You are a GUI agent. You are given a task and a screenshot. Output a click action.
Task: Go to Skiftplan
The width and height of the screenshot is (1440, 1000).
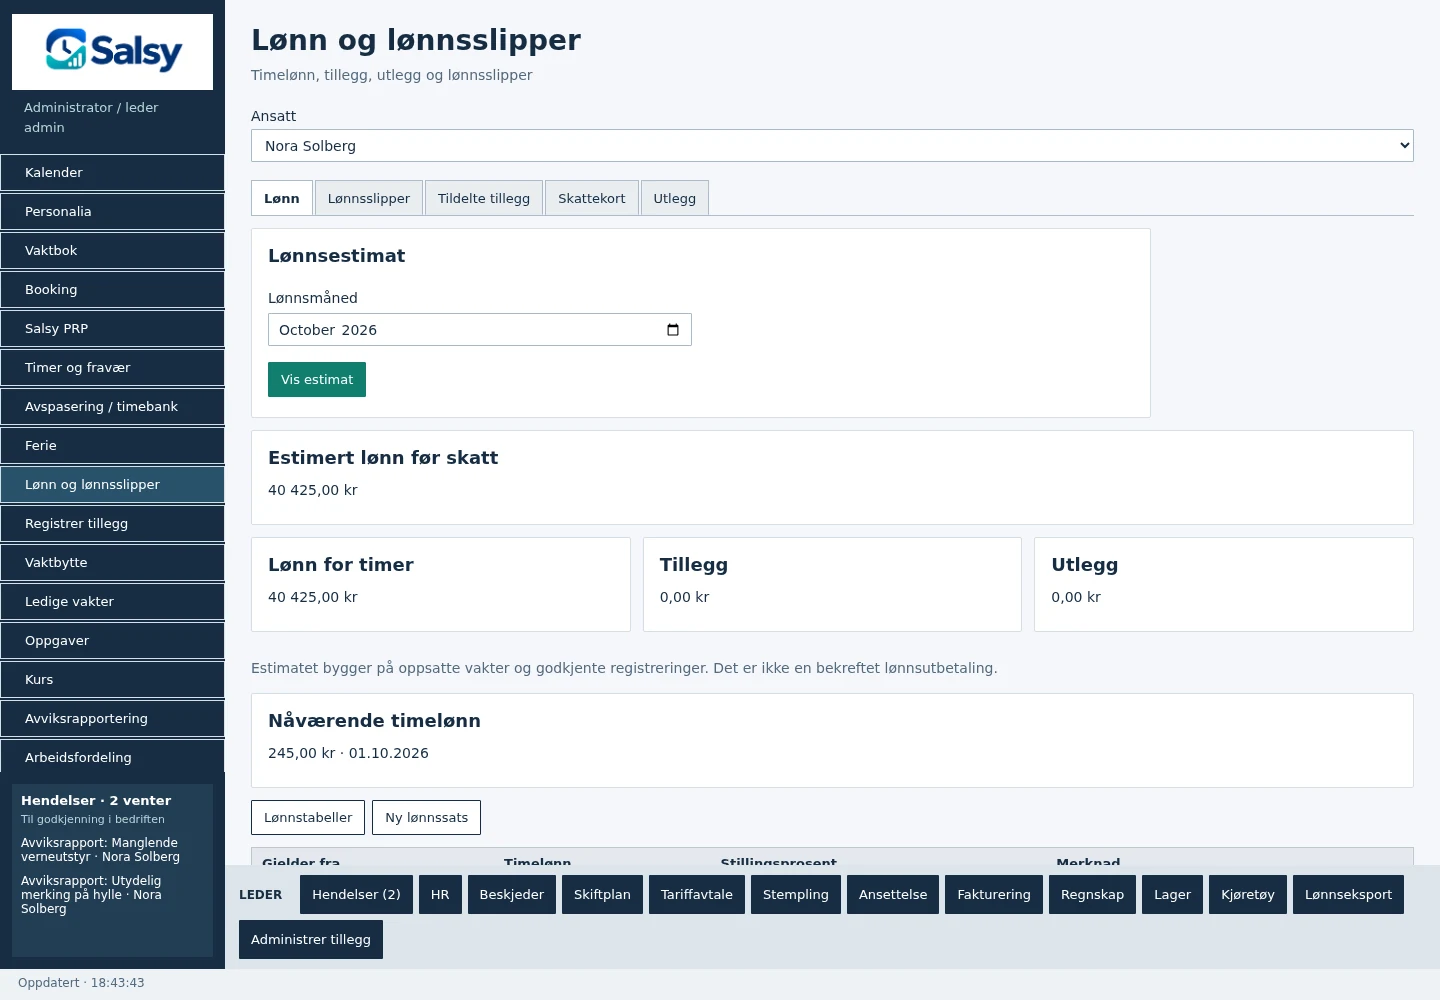click(602, 895)
